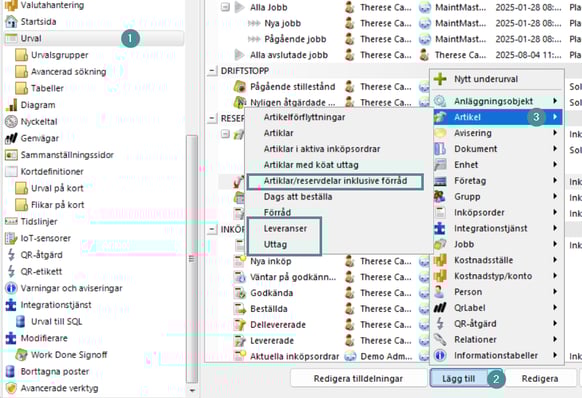The image size is (582, 398).
Task: Select the Alla avslutade jobb row
Action: click(289, 55)
